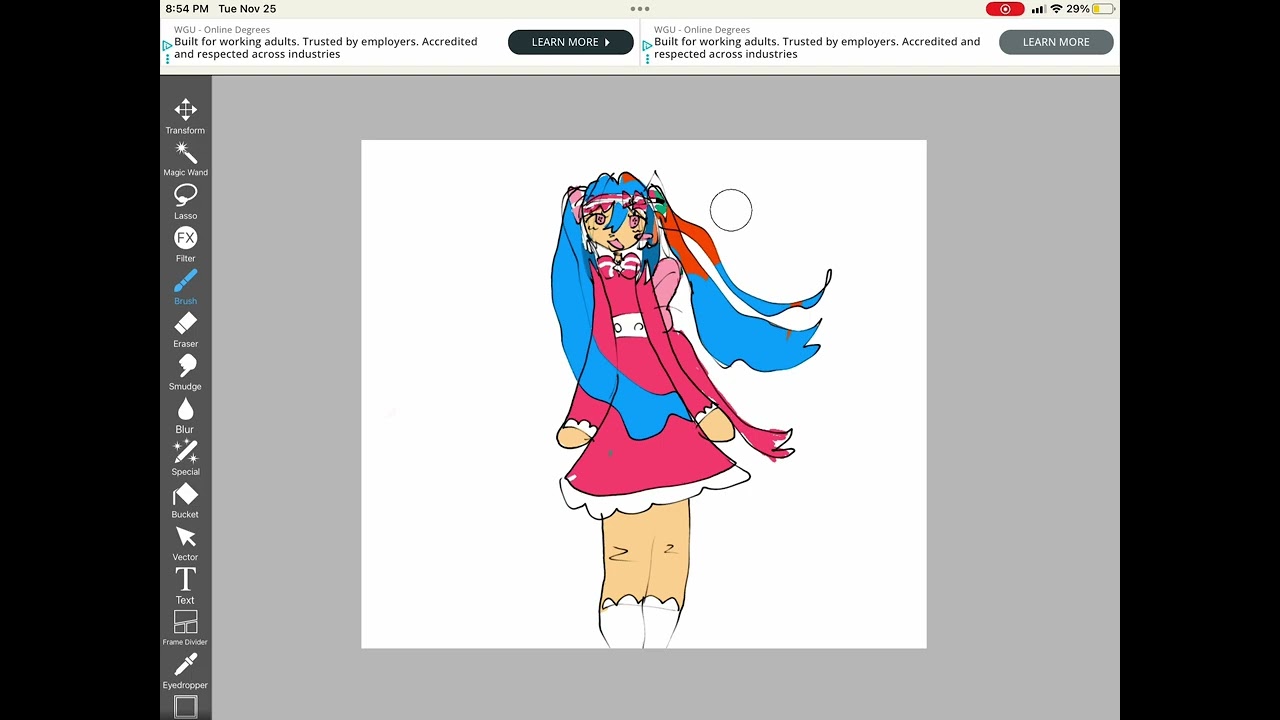Tap the 8:54 PM clock

pos(186,9)
